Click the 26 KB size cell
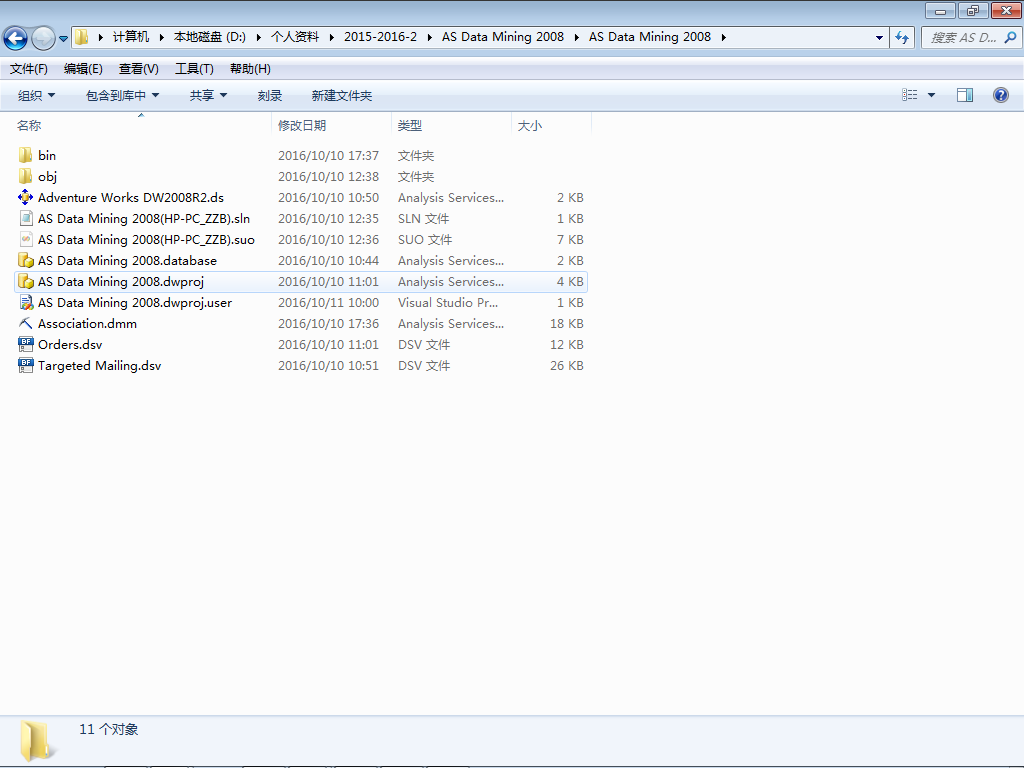The width and height of the screenshot is (1024, 768). (566, 365)
